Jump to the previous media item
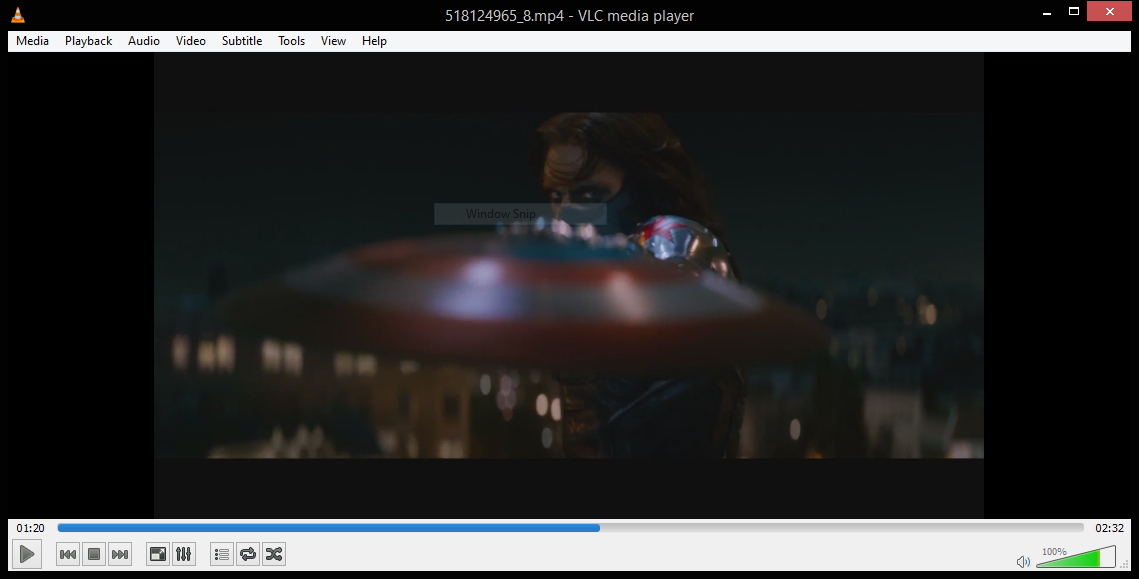The image size is (1139, 579). tap(68, 554)
